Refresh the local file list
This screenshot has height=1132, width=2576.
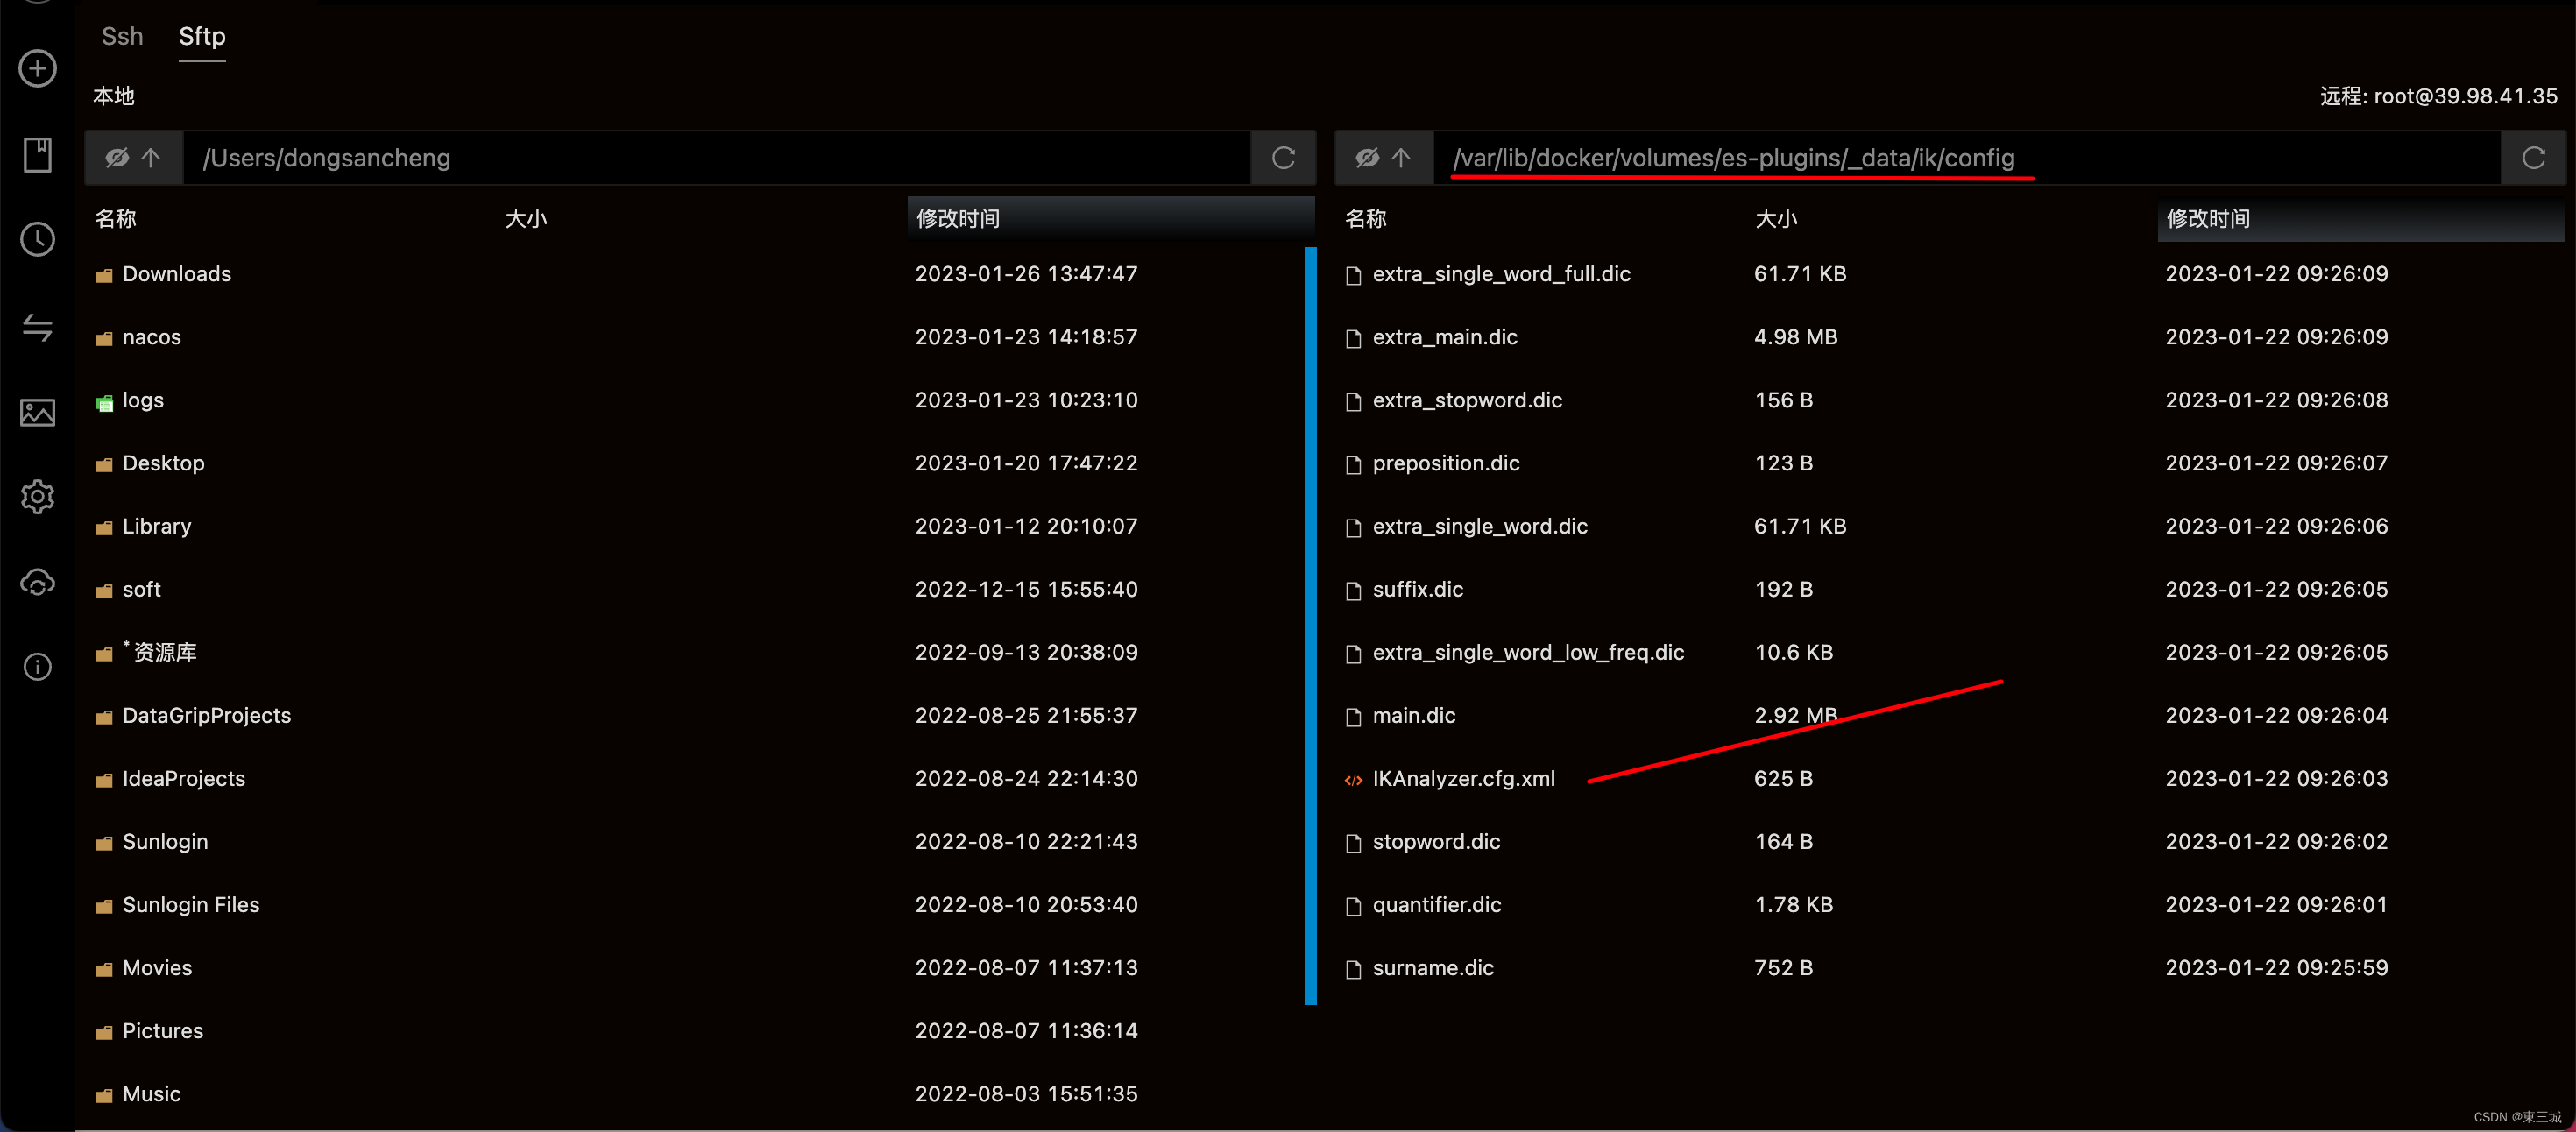(x=1283, y=158)
